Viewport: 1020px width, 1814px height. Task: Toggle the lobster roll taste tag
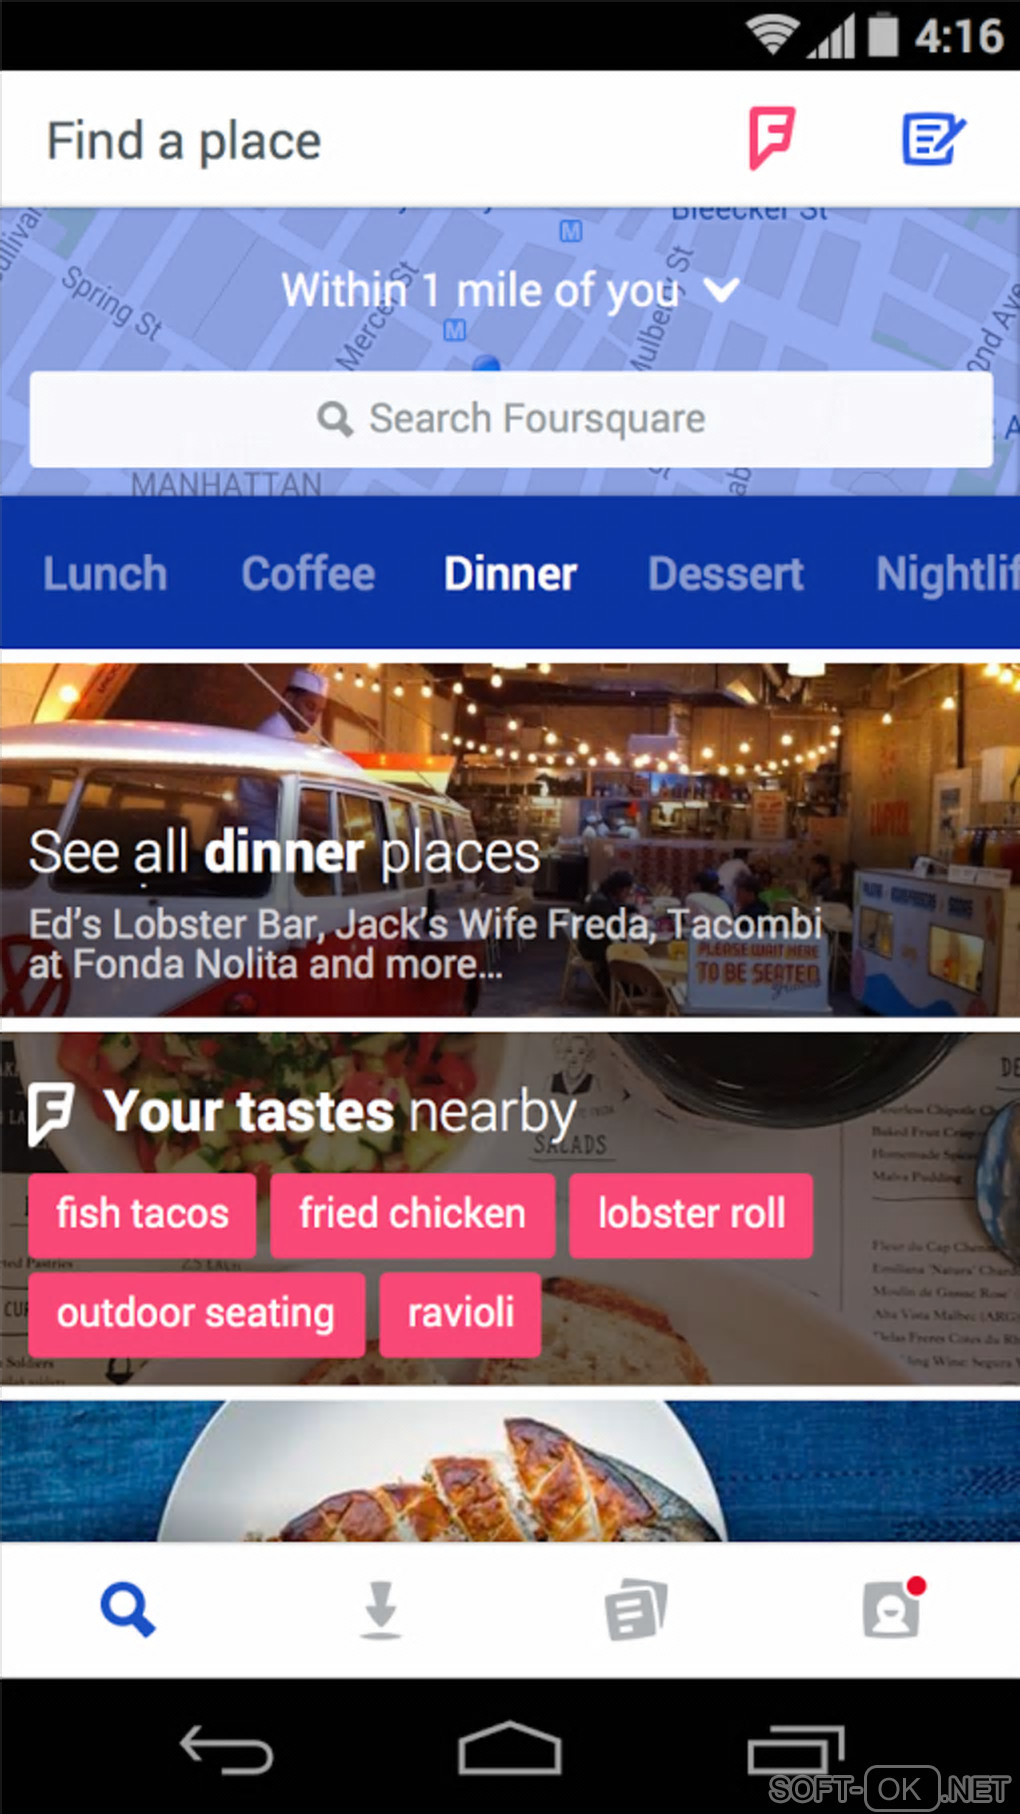(691, 1214)
